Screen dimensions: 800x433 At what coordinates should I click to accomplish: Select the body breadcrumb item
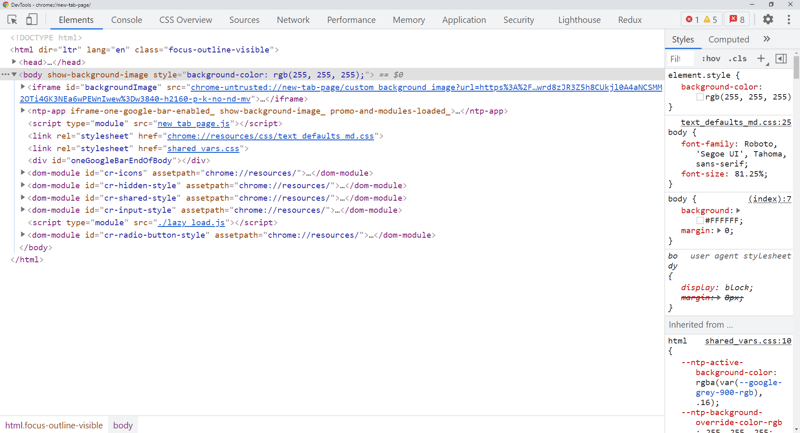tap(123, 425)
